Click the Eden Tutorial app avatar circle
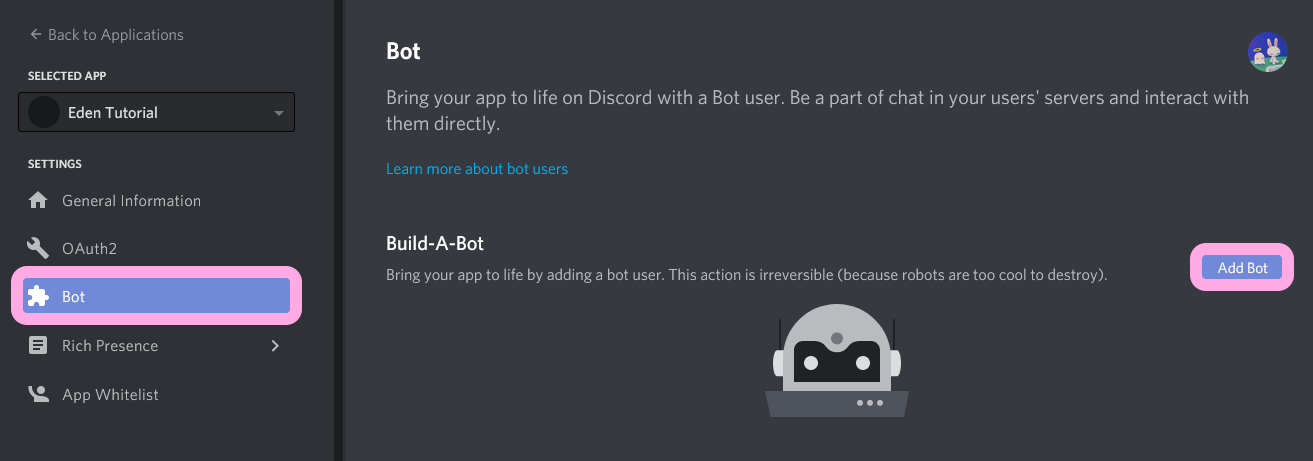This screenshot has height=461, width=1313. [43, 112]
